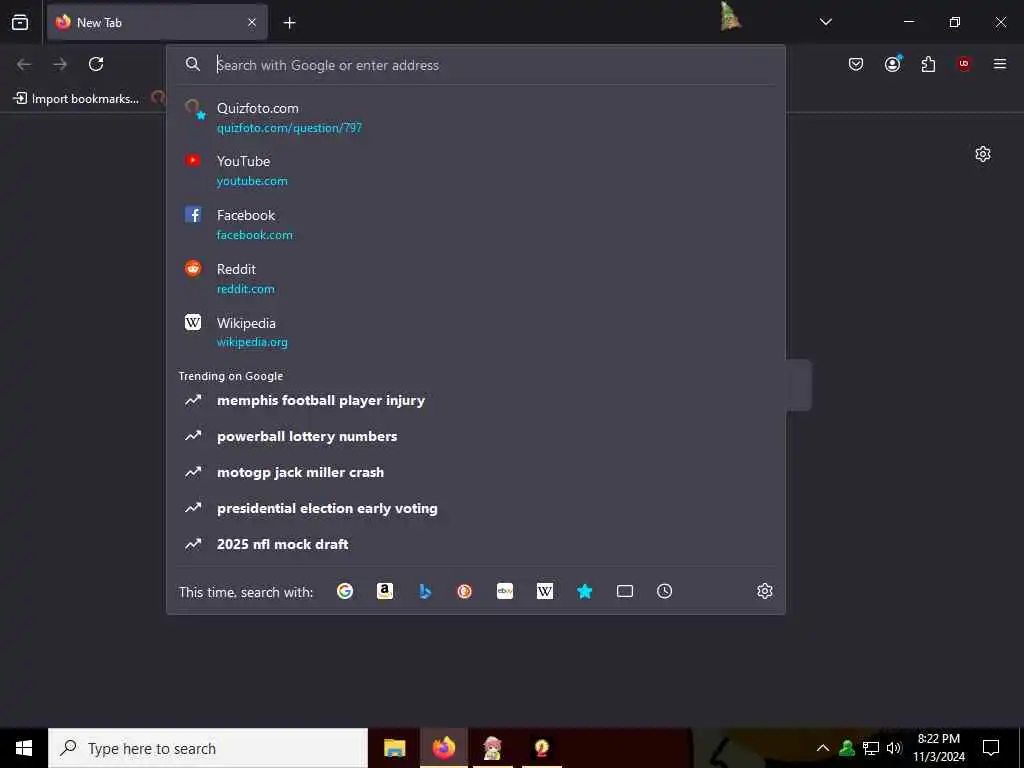This screenshot has height=768, width=1024.
Task: Search open tabs with the tab icon
Action: (x=625, y=591)
